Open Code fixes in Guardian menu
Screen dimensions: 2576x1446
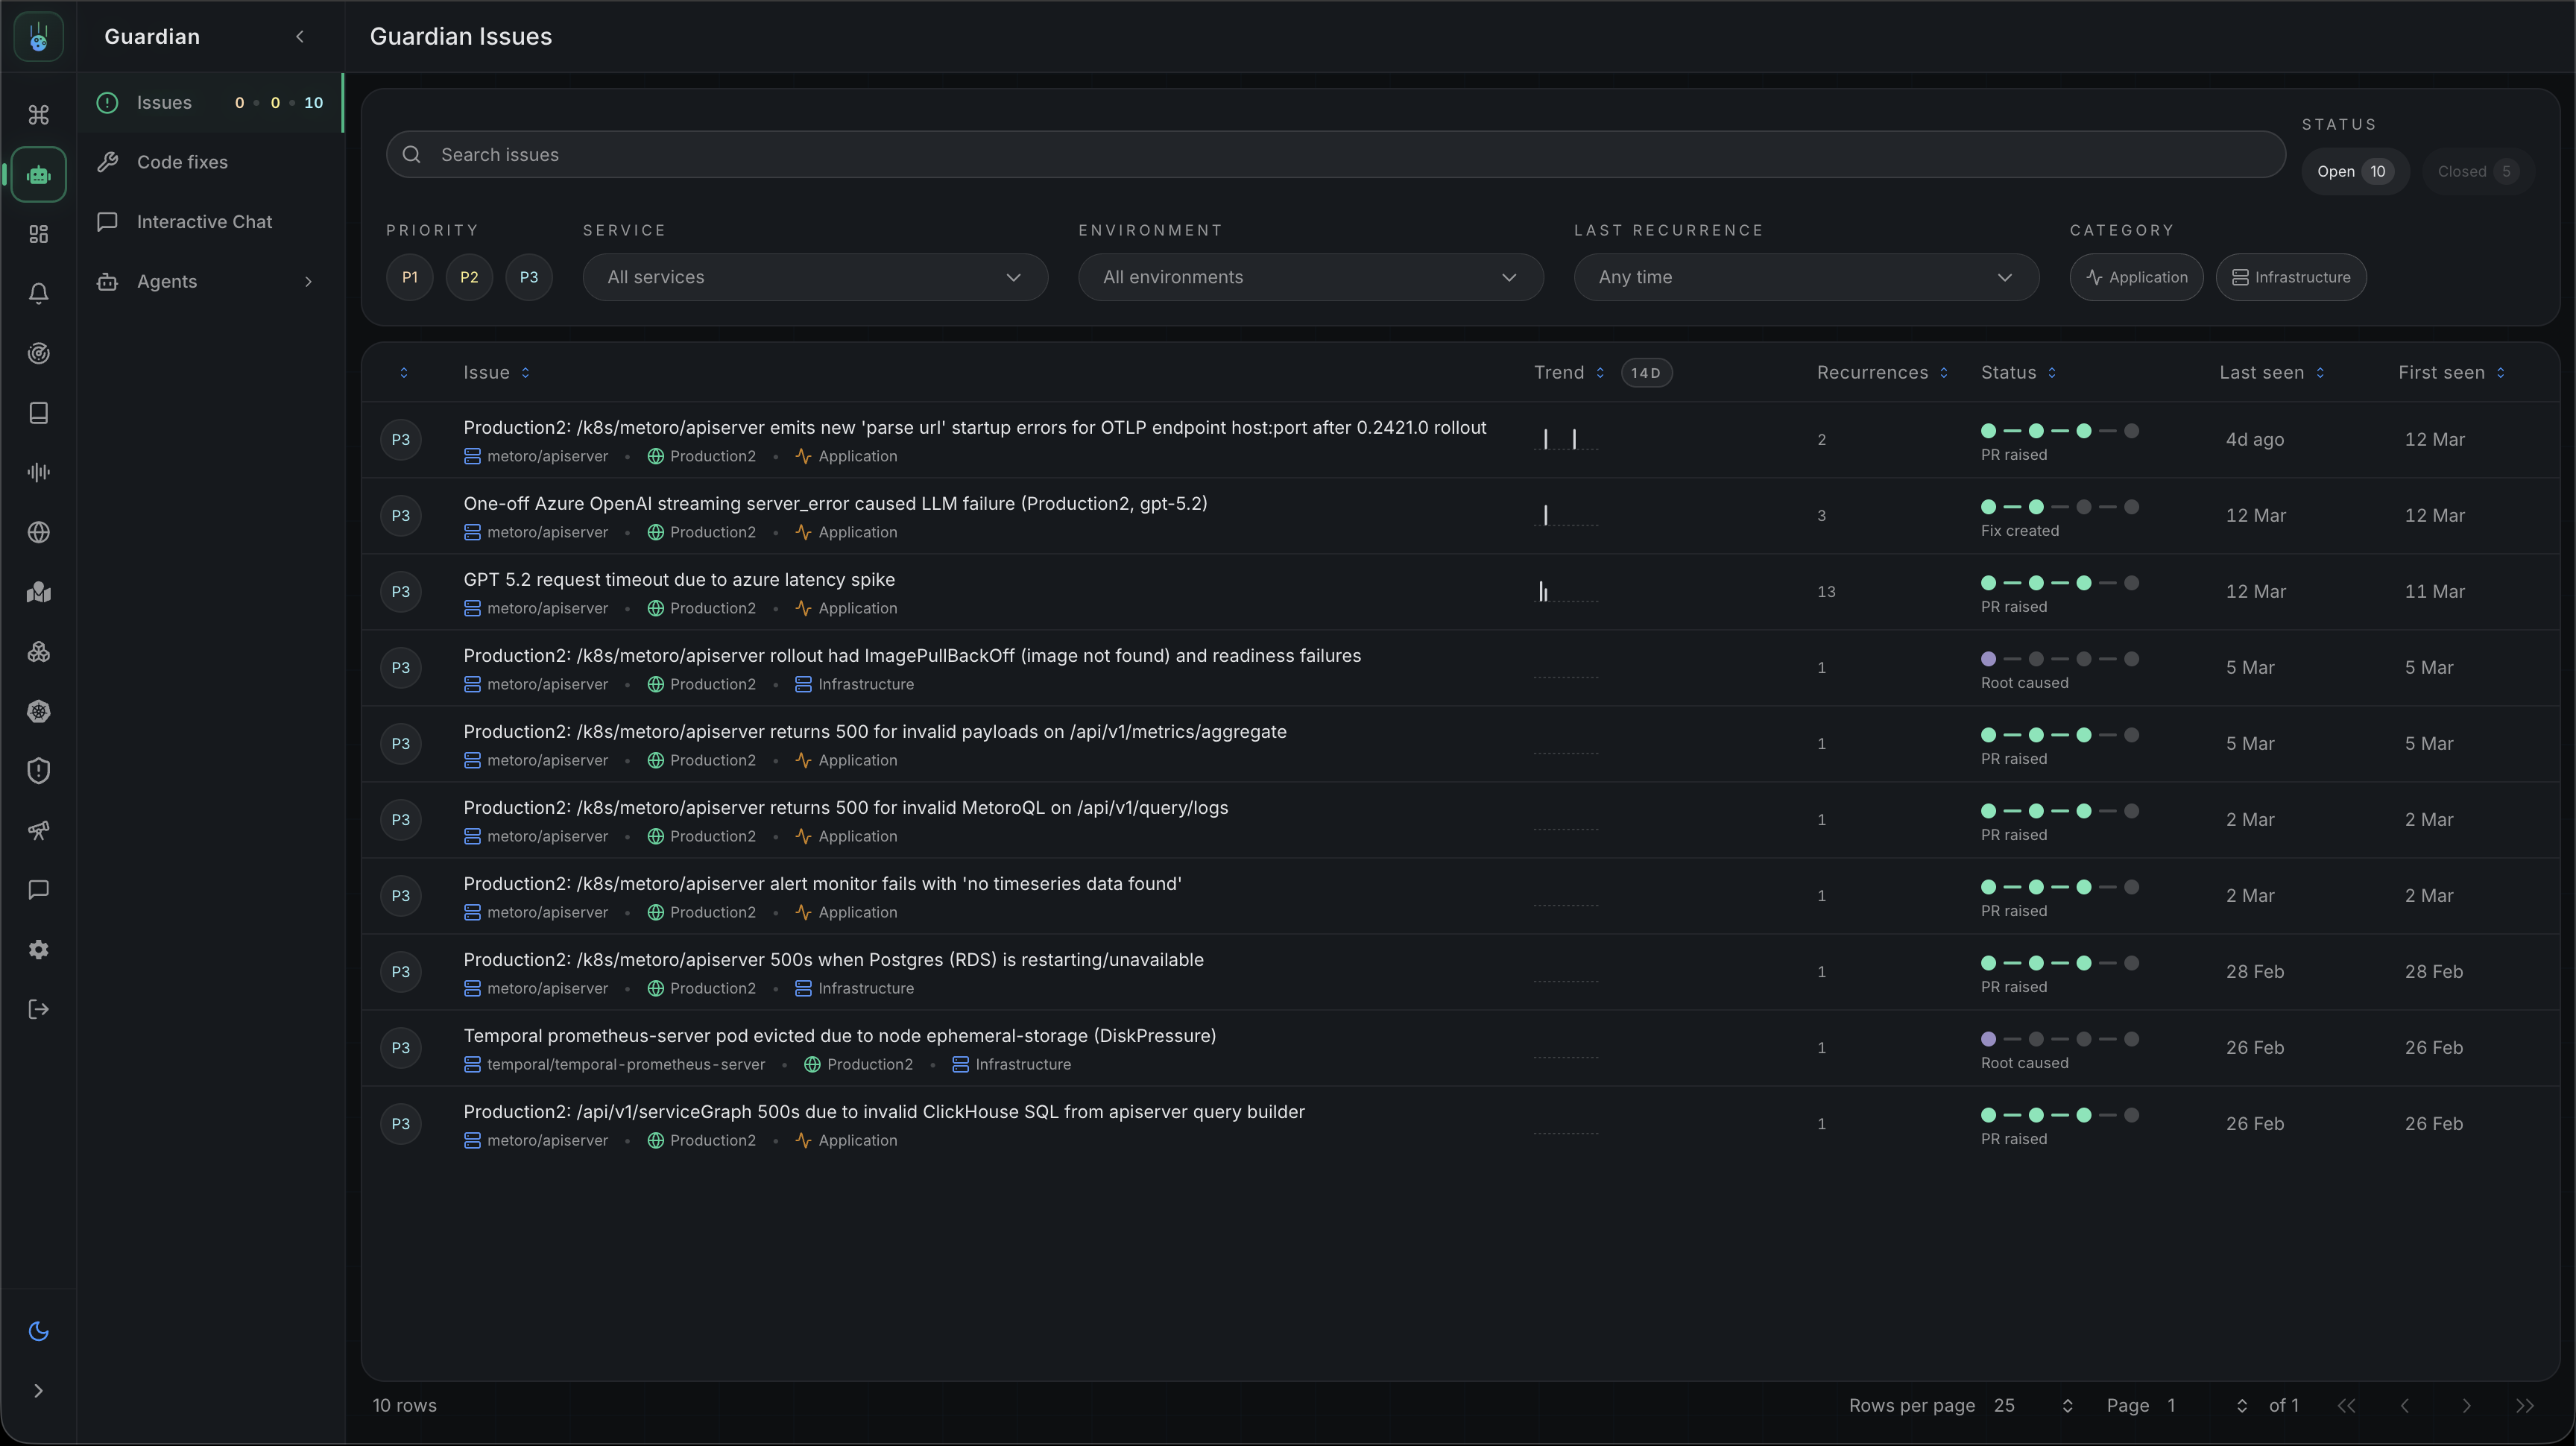pyautogui.click(x=182, y=162)
